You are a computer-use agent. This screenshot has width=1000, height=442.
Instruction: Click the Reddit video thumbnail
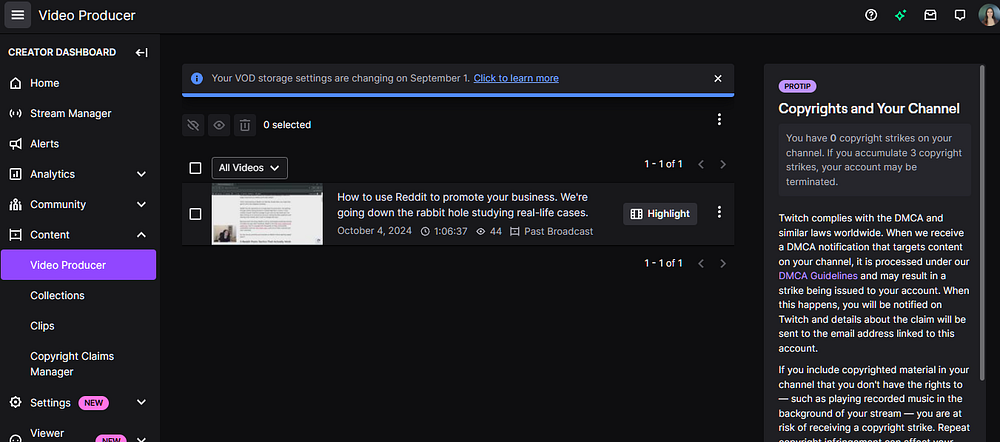coord(267,214)
